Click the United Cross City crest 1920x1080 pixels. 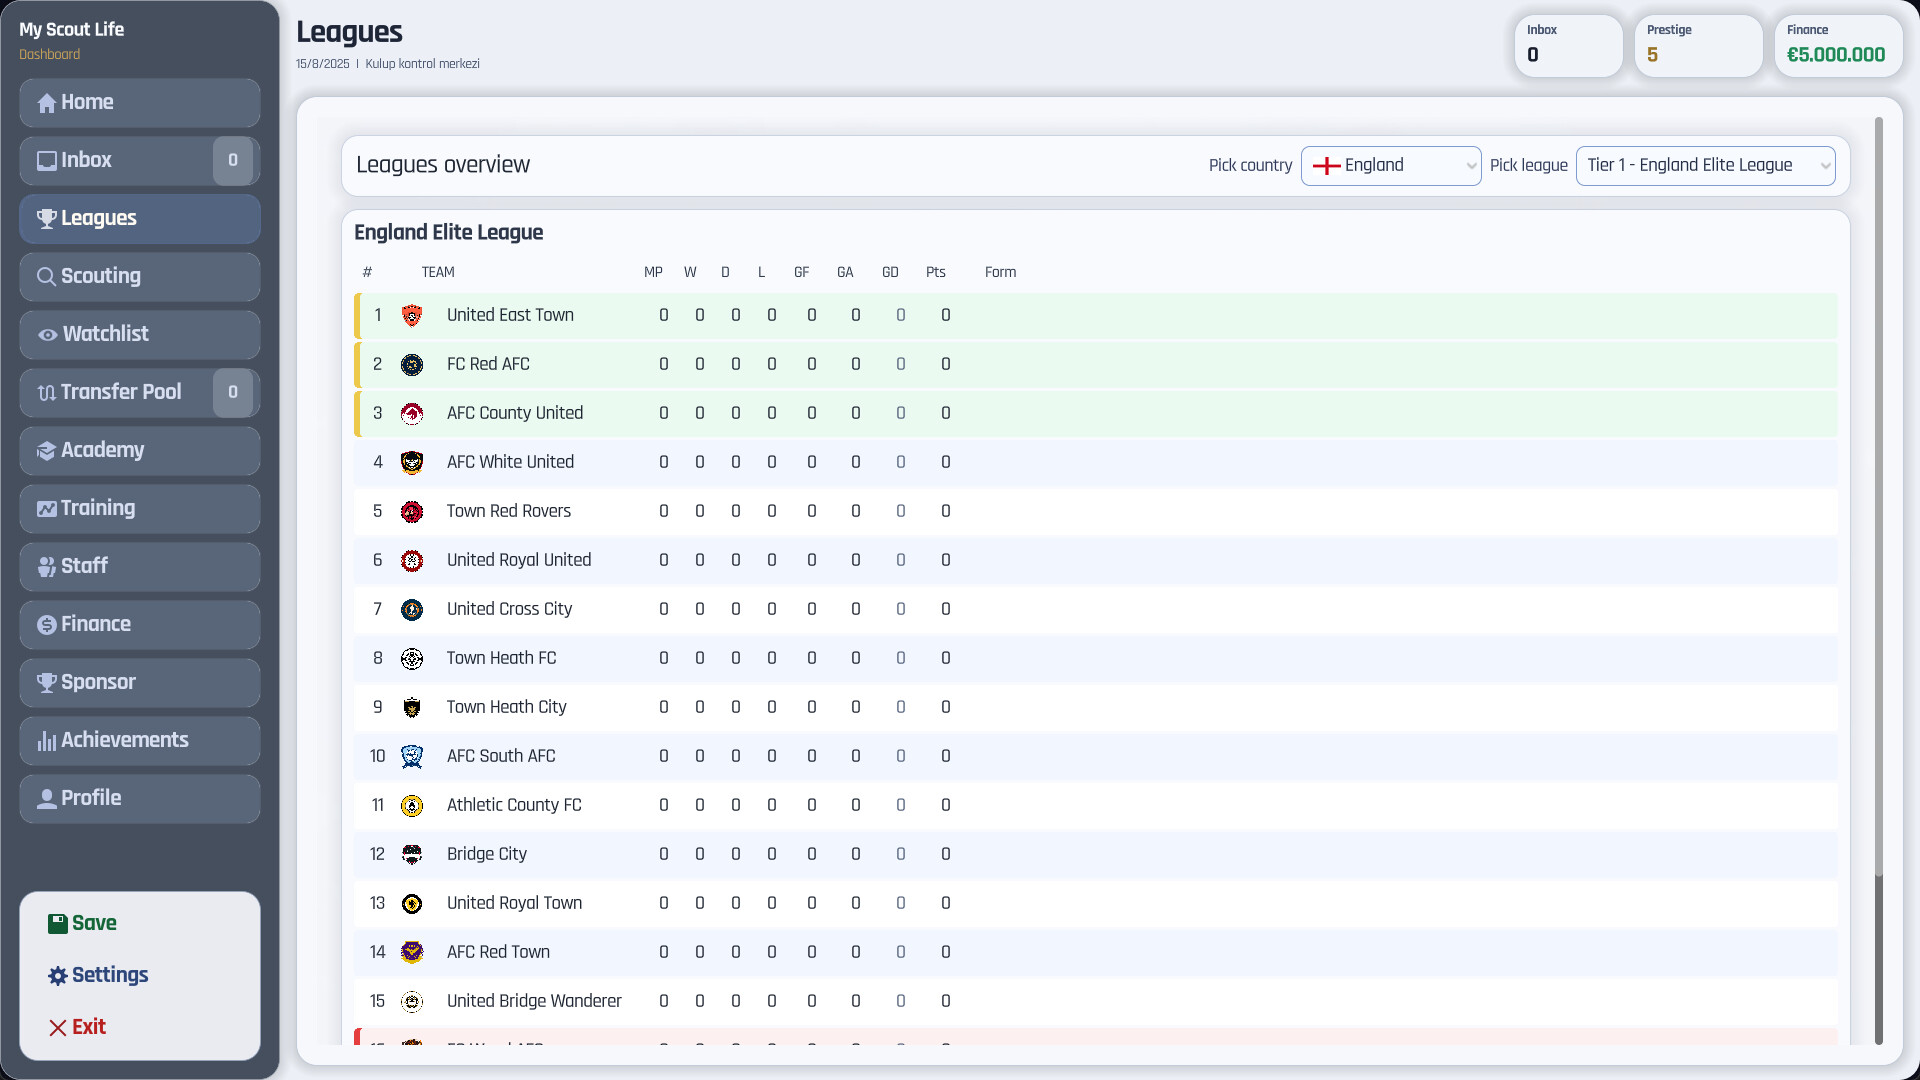pos(411,610)
